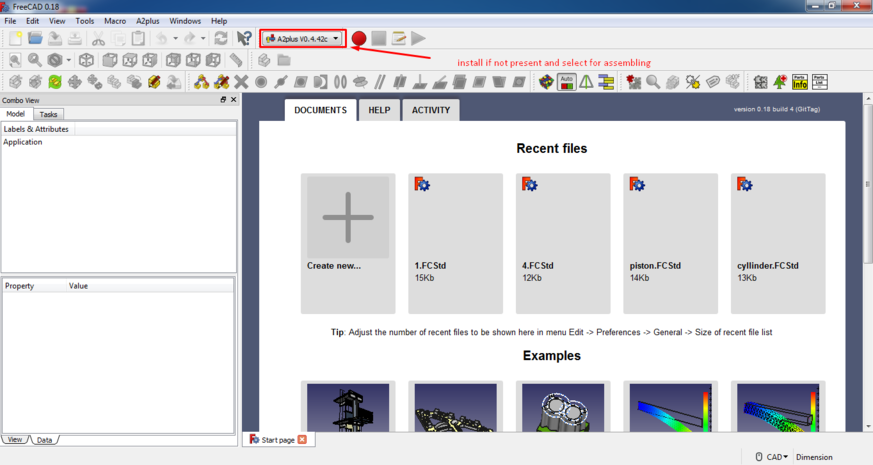Click the Fit all view icon
Screen dimensions: 873x465
click(x=15, y=60)
